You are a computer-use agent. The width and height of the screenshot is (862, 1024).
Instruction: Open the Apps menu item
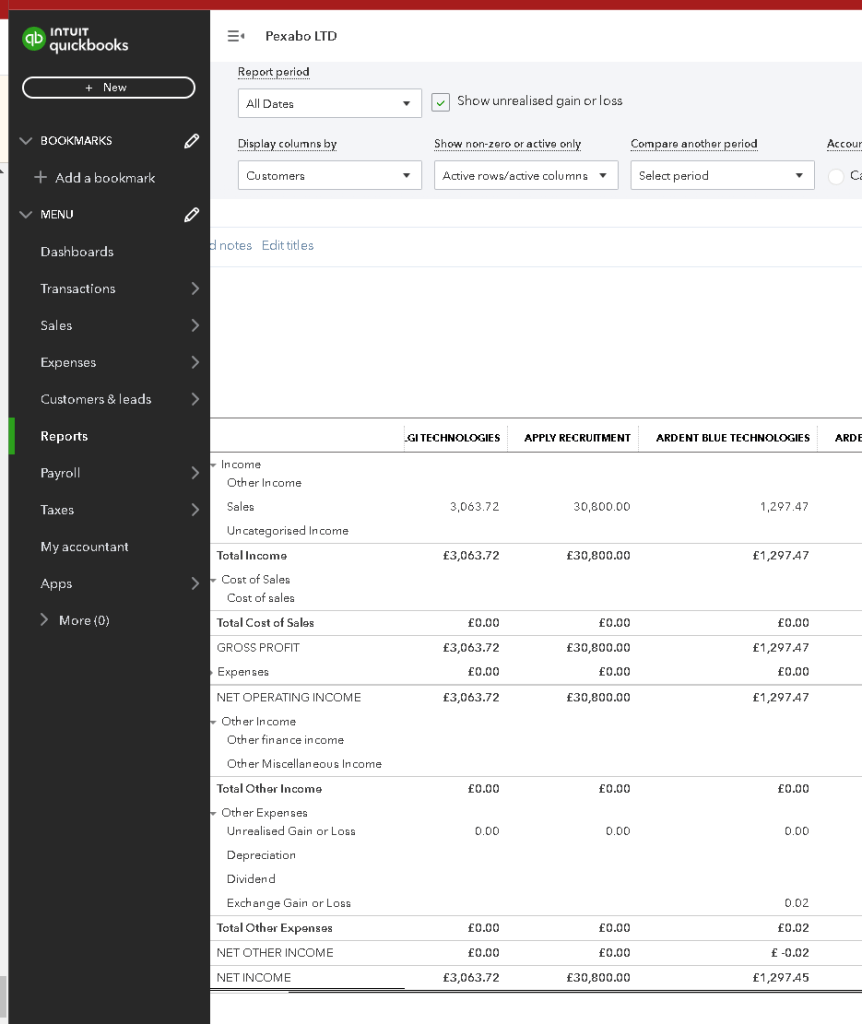[56, 584]
